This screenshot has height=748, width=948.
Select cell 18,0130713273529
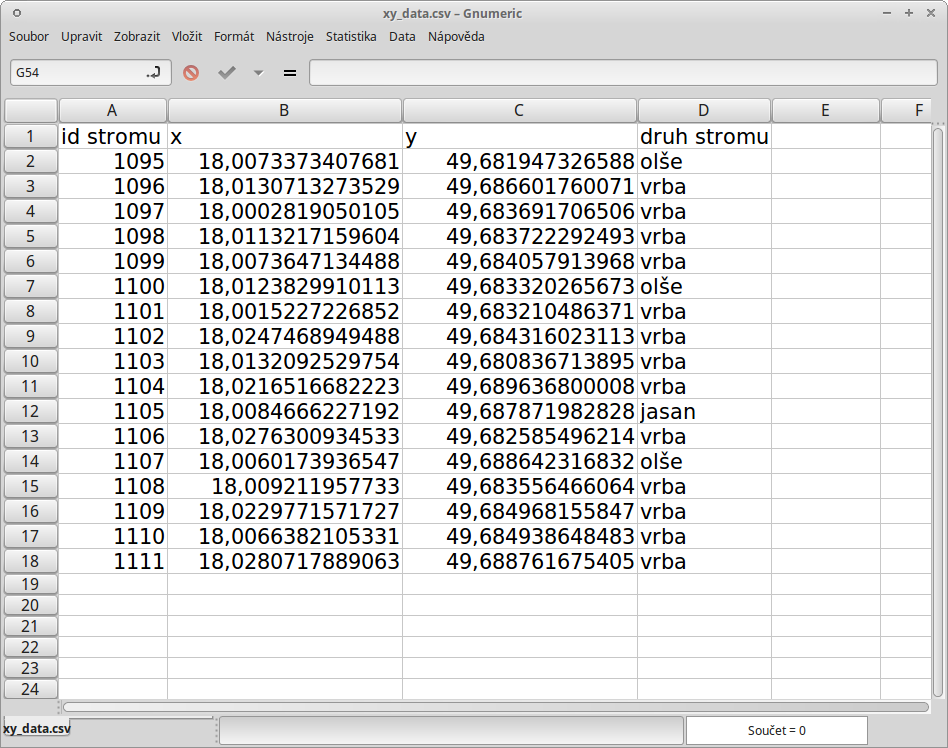(285, 186)
